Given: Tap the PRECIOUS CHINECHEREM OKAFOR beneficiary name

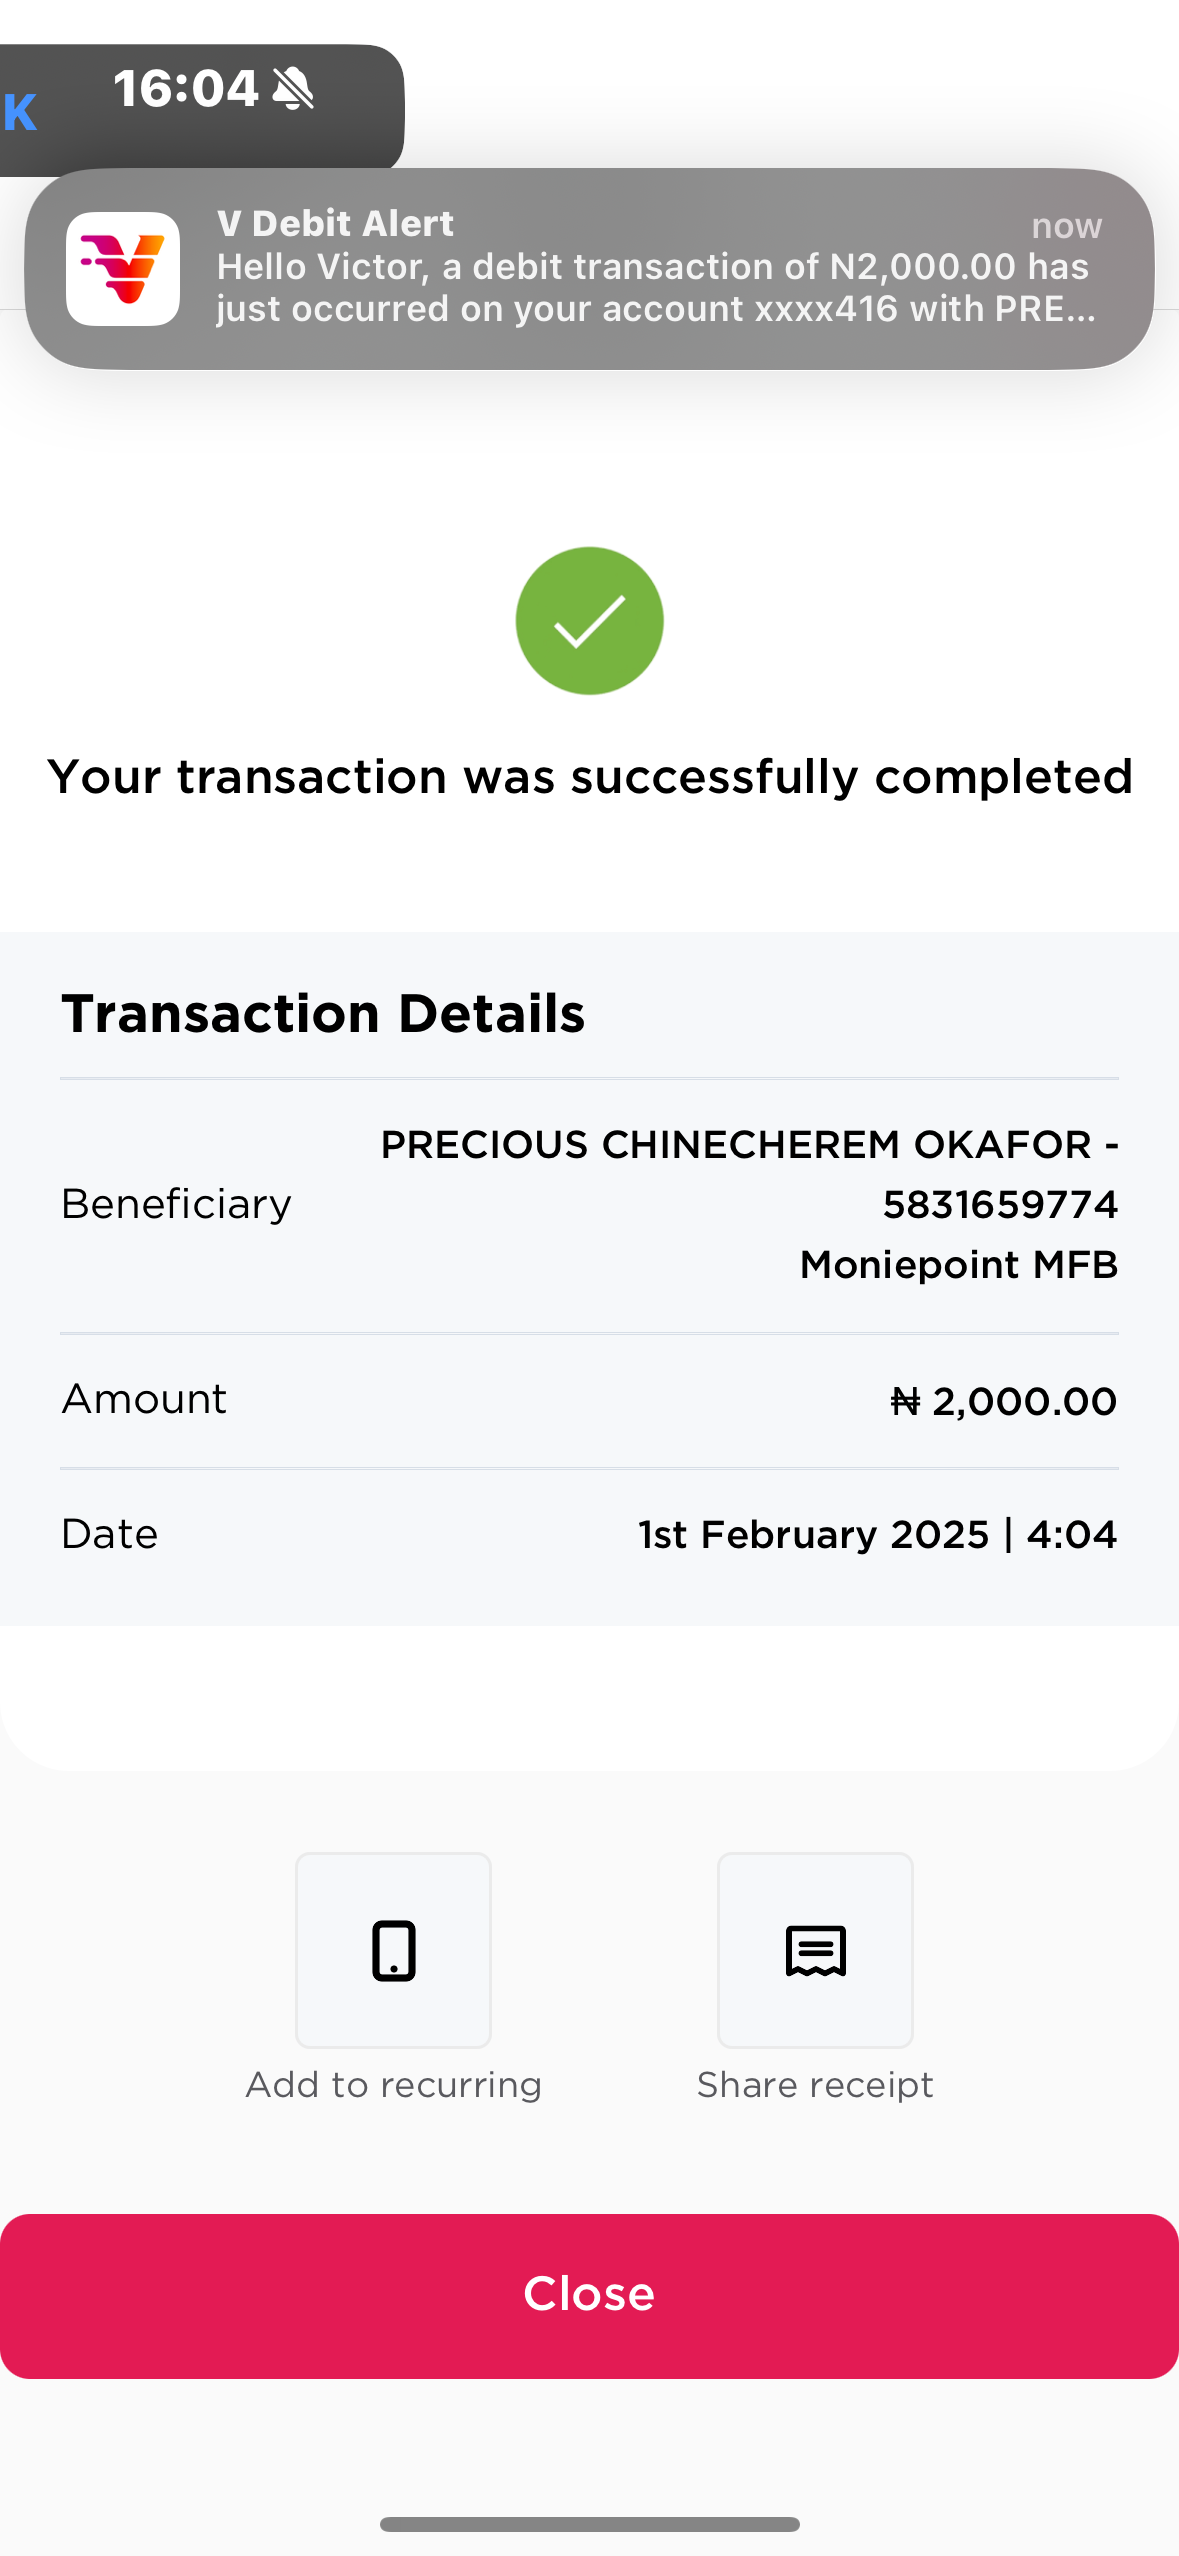Looking at the screenshot, I should [736, 1145].
